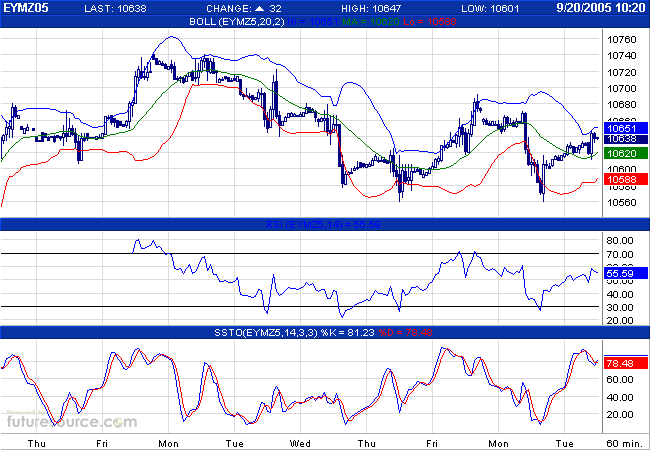Click SSTO(EYMZ5,14,3,3) %K = 81.23 header text
This screenshot has height=450, width=650.
[x=294, y=332]
